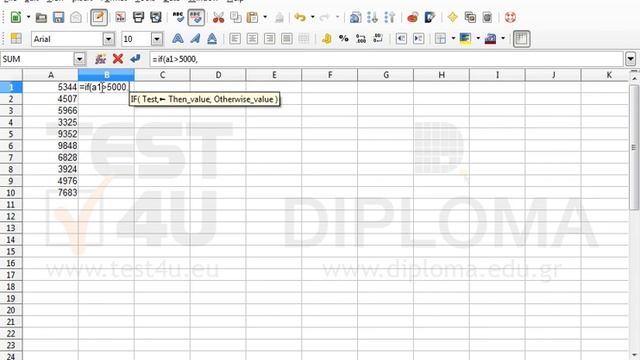Select column C header
The width and height of the screenshot is (640, 360).
pos(162,75)
